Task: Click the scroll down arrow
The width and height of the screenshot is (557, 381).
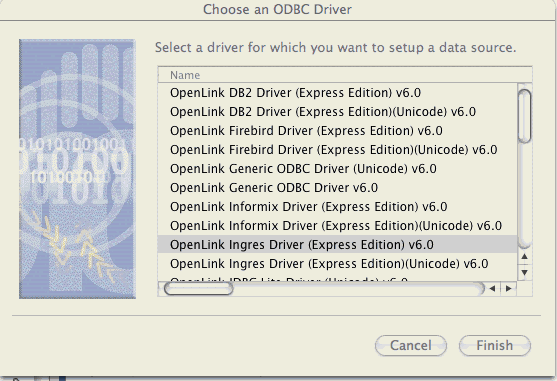Action: [525, 272]
